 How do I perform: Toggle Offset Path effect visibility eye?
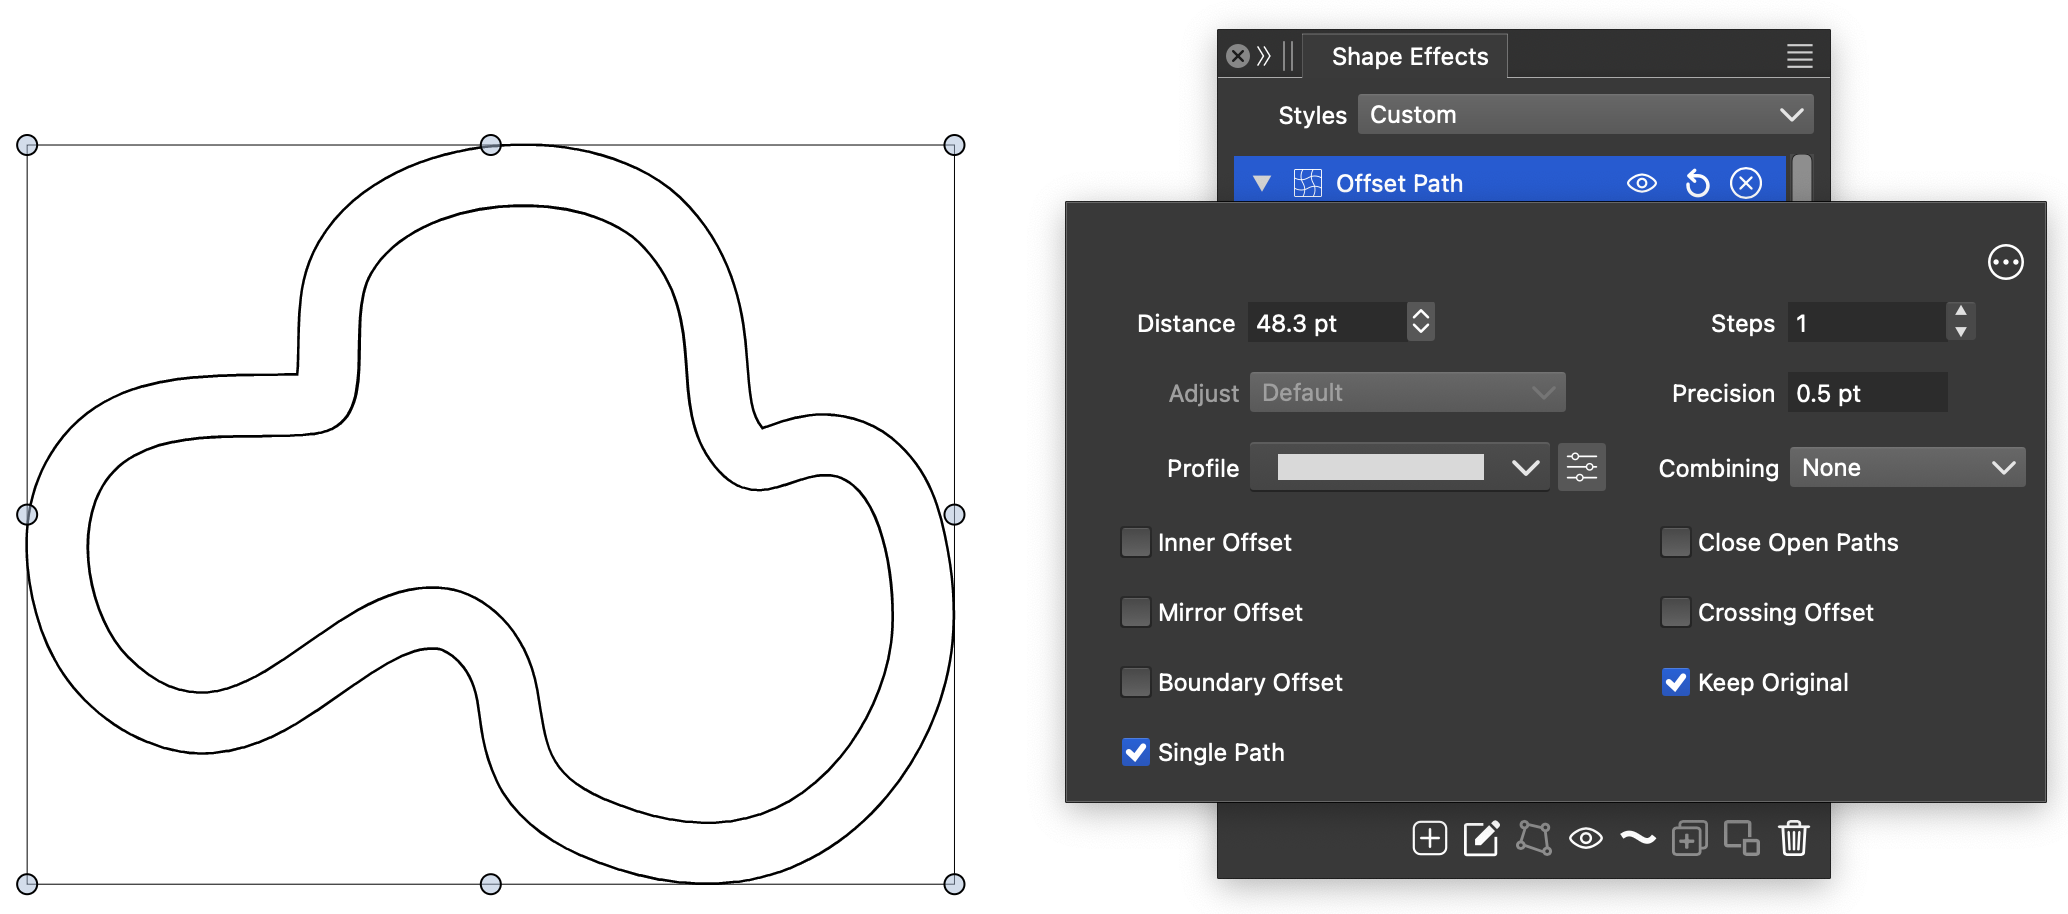point(1641,184)
